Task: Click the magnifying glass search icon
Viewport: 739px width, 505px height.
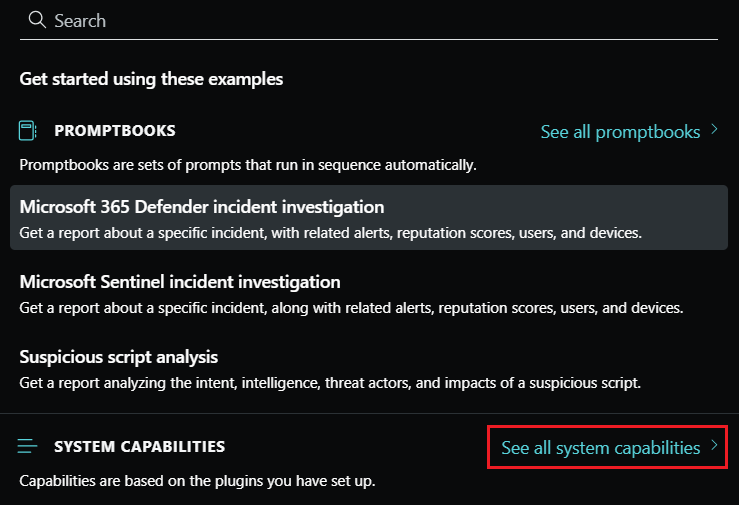Action: [37, 20]
